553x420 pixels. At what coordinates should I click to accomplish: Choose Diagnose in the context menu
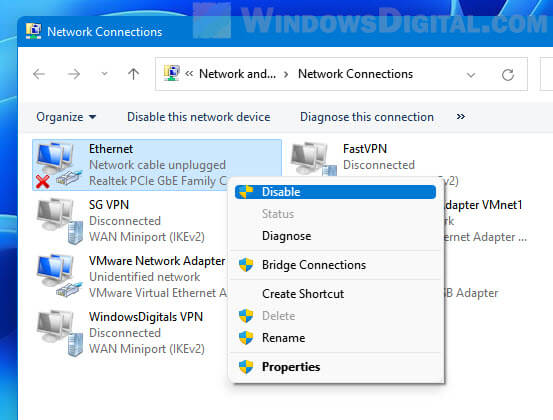click(x=286, y=236)
